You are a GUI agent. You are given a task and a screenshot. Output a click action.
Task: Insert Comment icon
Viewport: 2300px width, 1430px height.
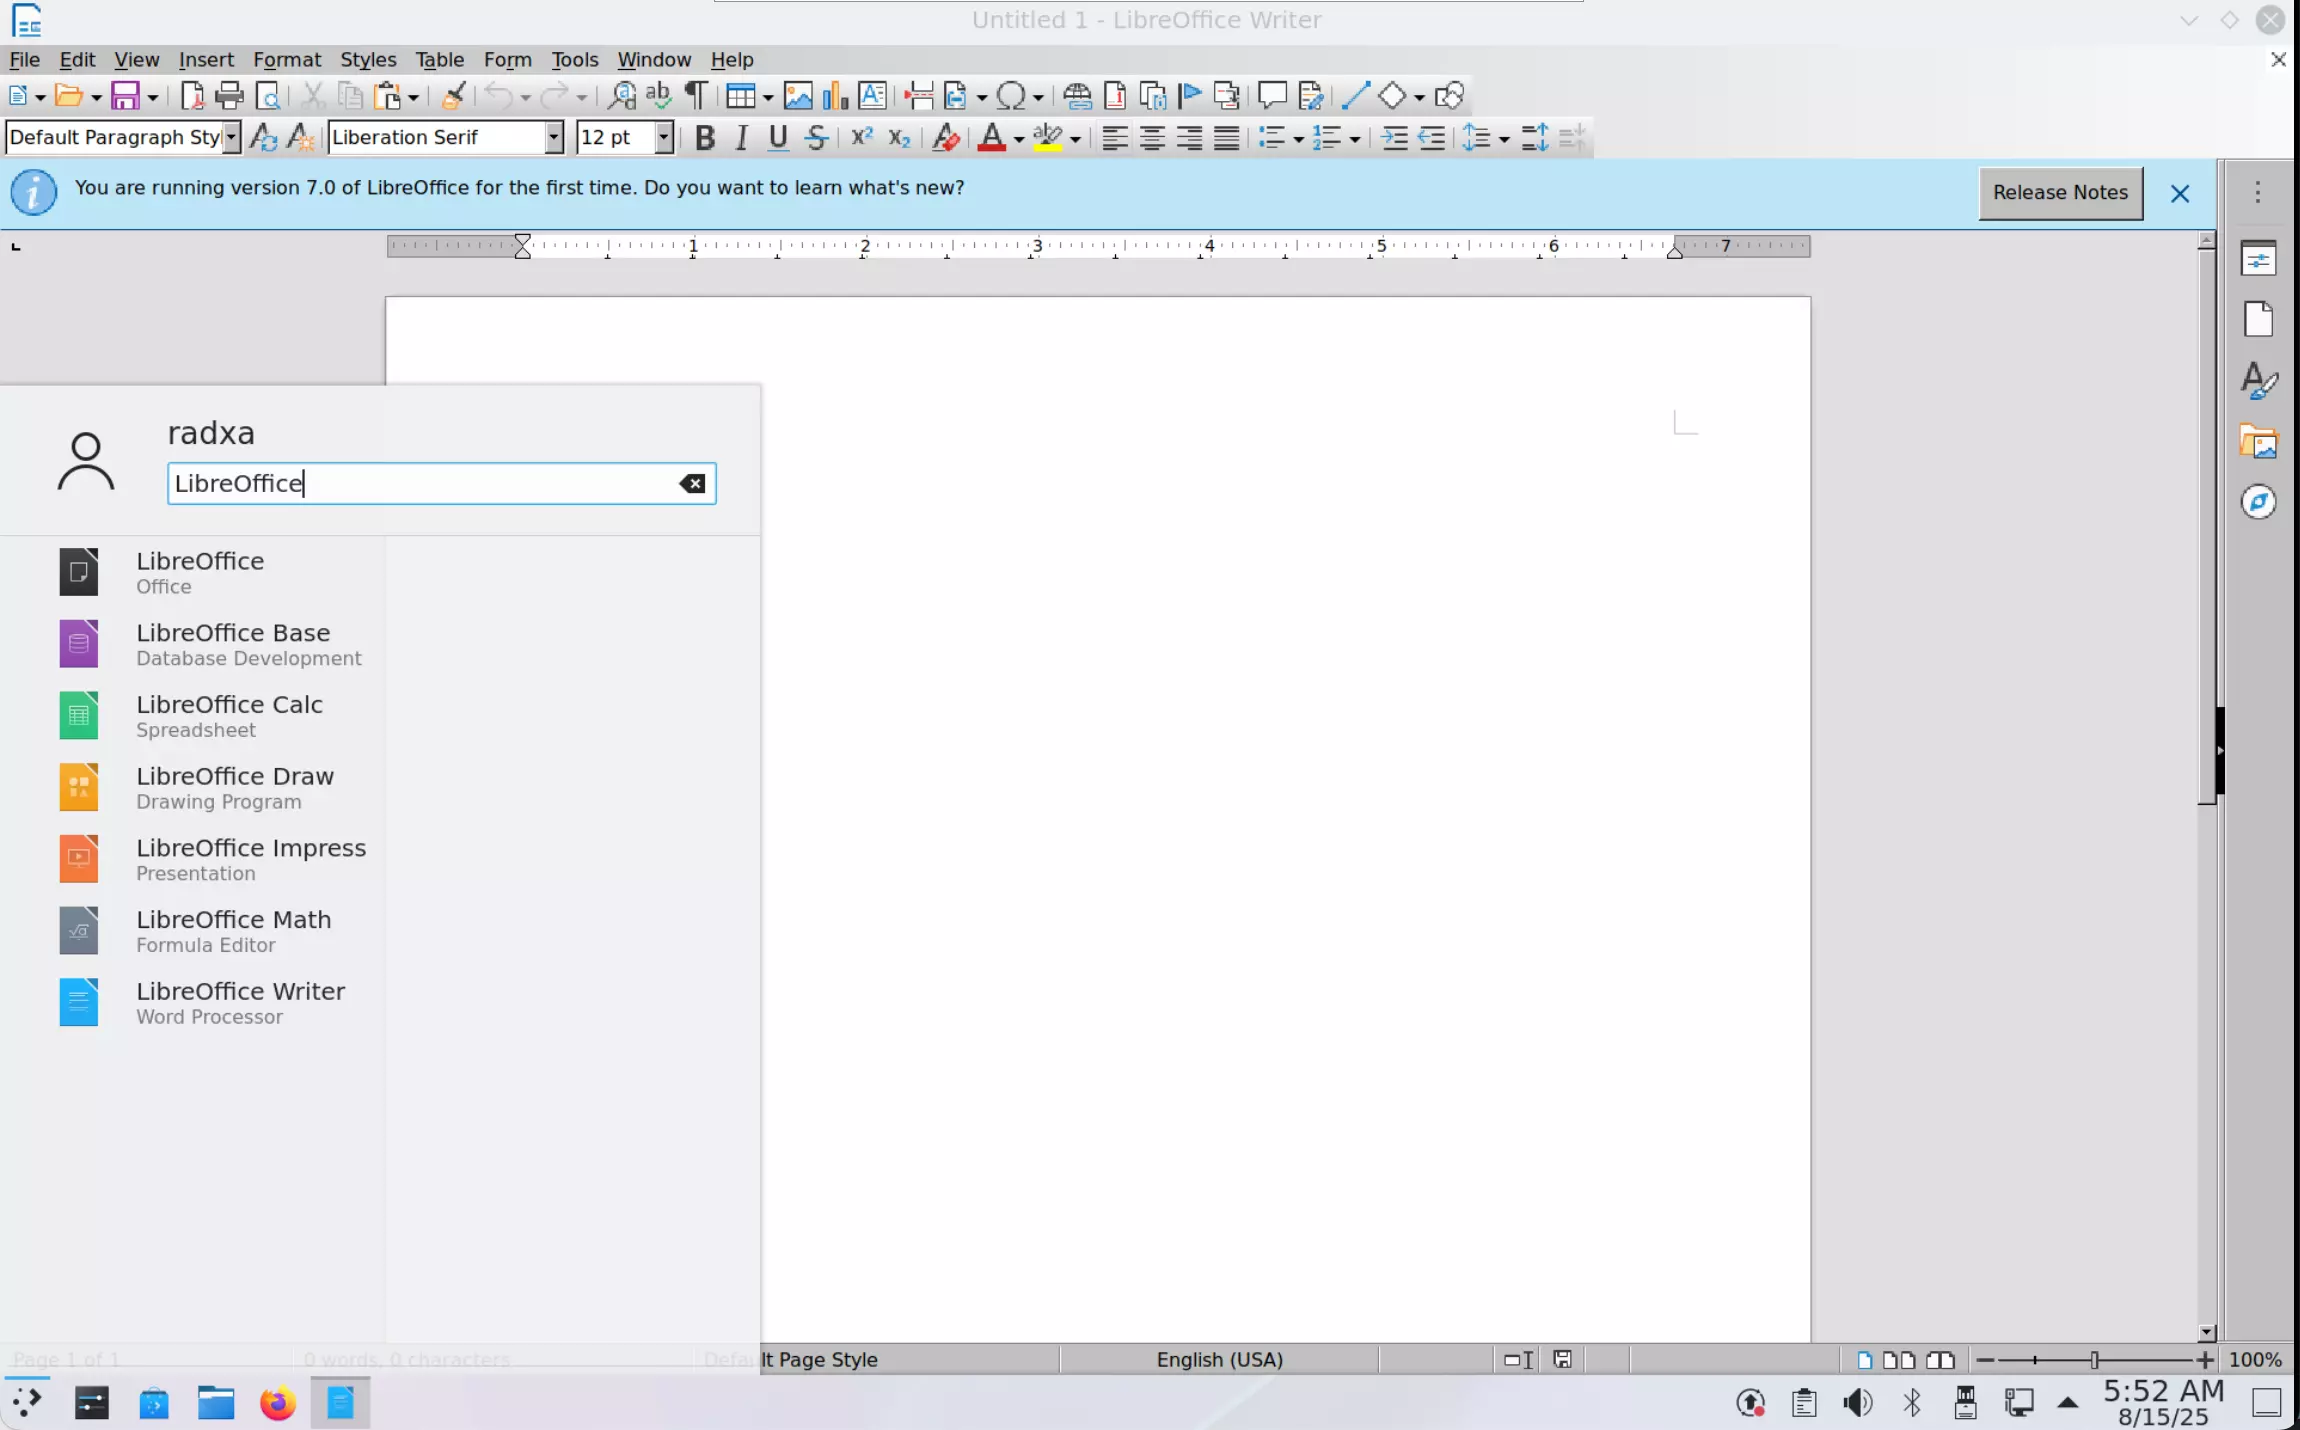1272,96
